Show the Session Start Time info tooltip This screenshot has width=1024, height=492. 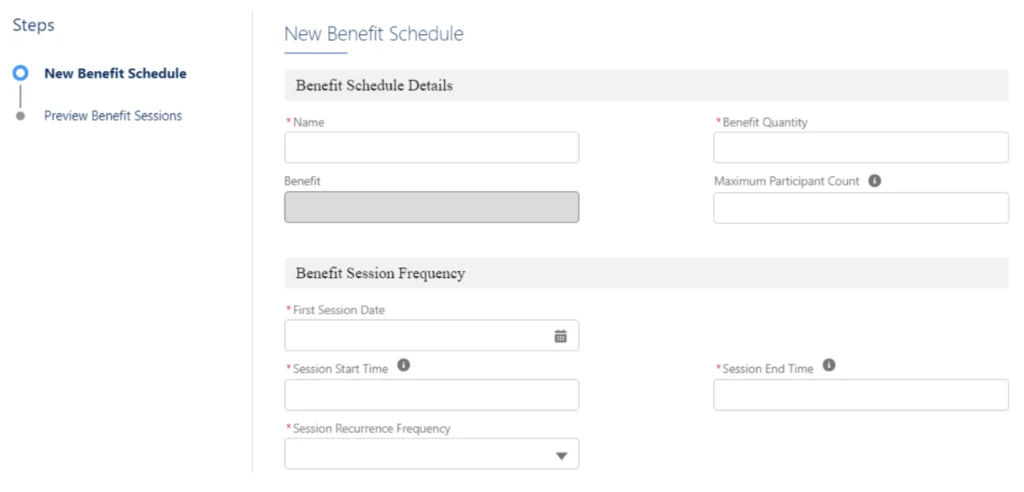click(404, 366)
